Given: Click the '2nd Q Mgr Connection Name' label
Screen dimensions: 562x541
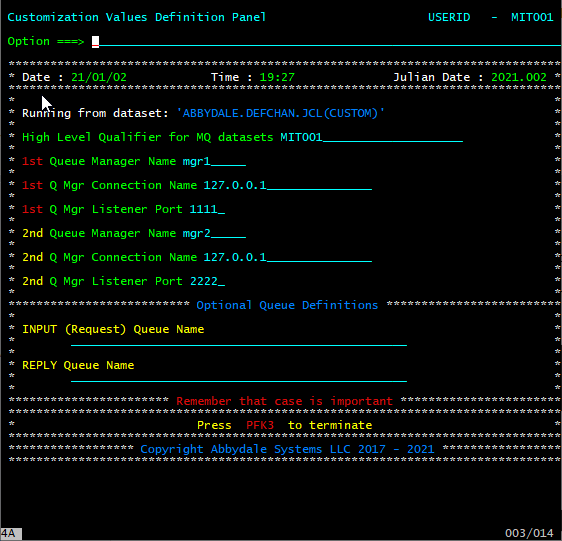Looking at the screenshot, I should [x=109, y=257].
